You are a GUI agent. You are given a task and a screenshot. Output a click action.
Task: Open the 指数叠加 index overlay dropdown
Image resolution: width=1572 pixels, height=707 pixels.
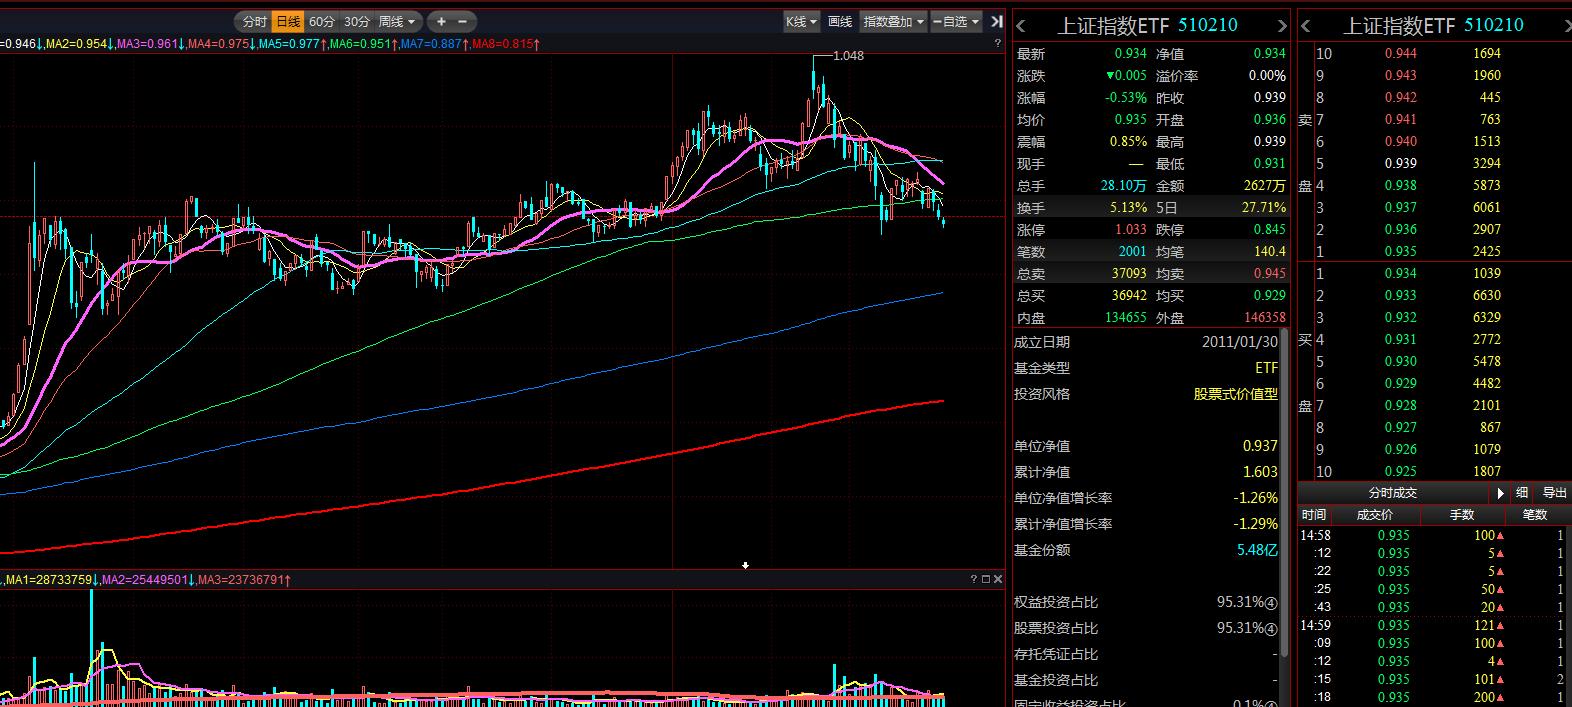click(894, 21)
